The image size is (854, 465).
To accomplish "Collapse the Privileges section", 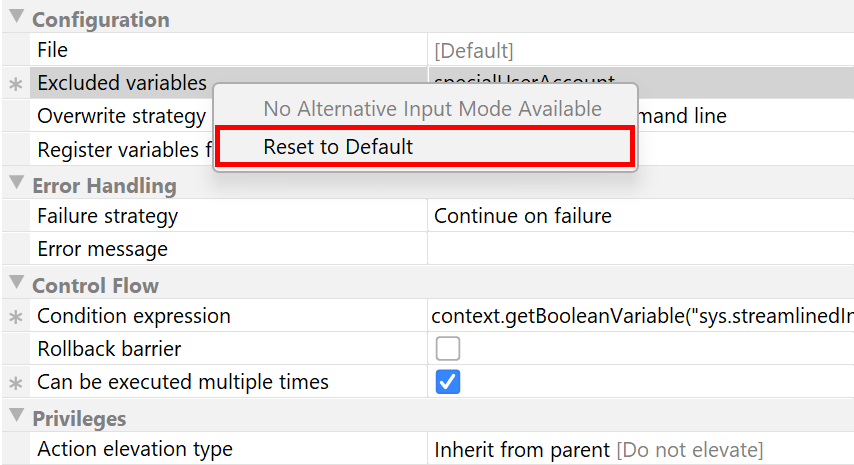I will click(x=16, y=417).
